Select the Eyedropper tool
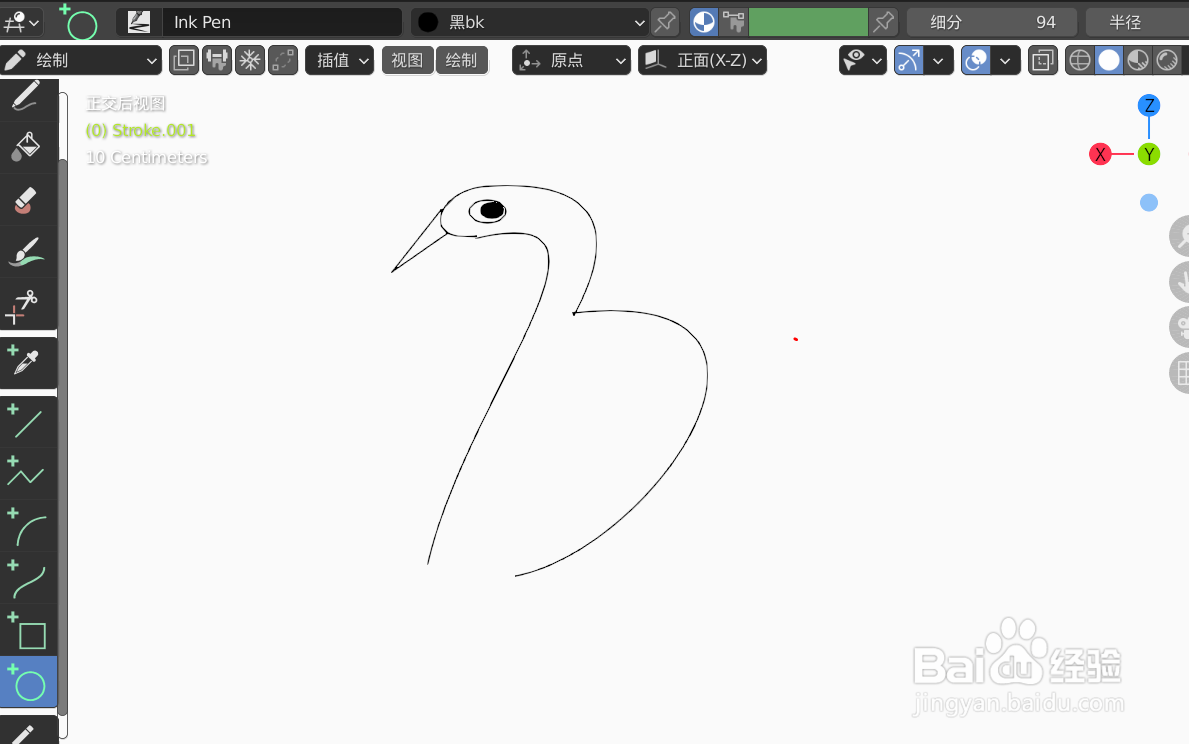This screenshot has width=1189, height=744. click(28, 363)
